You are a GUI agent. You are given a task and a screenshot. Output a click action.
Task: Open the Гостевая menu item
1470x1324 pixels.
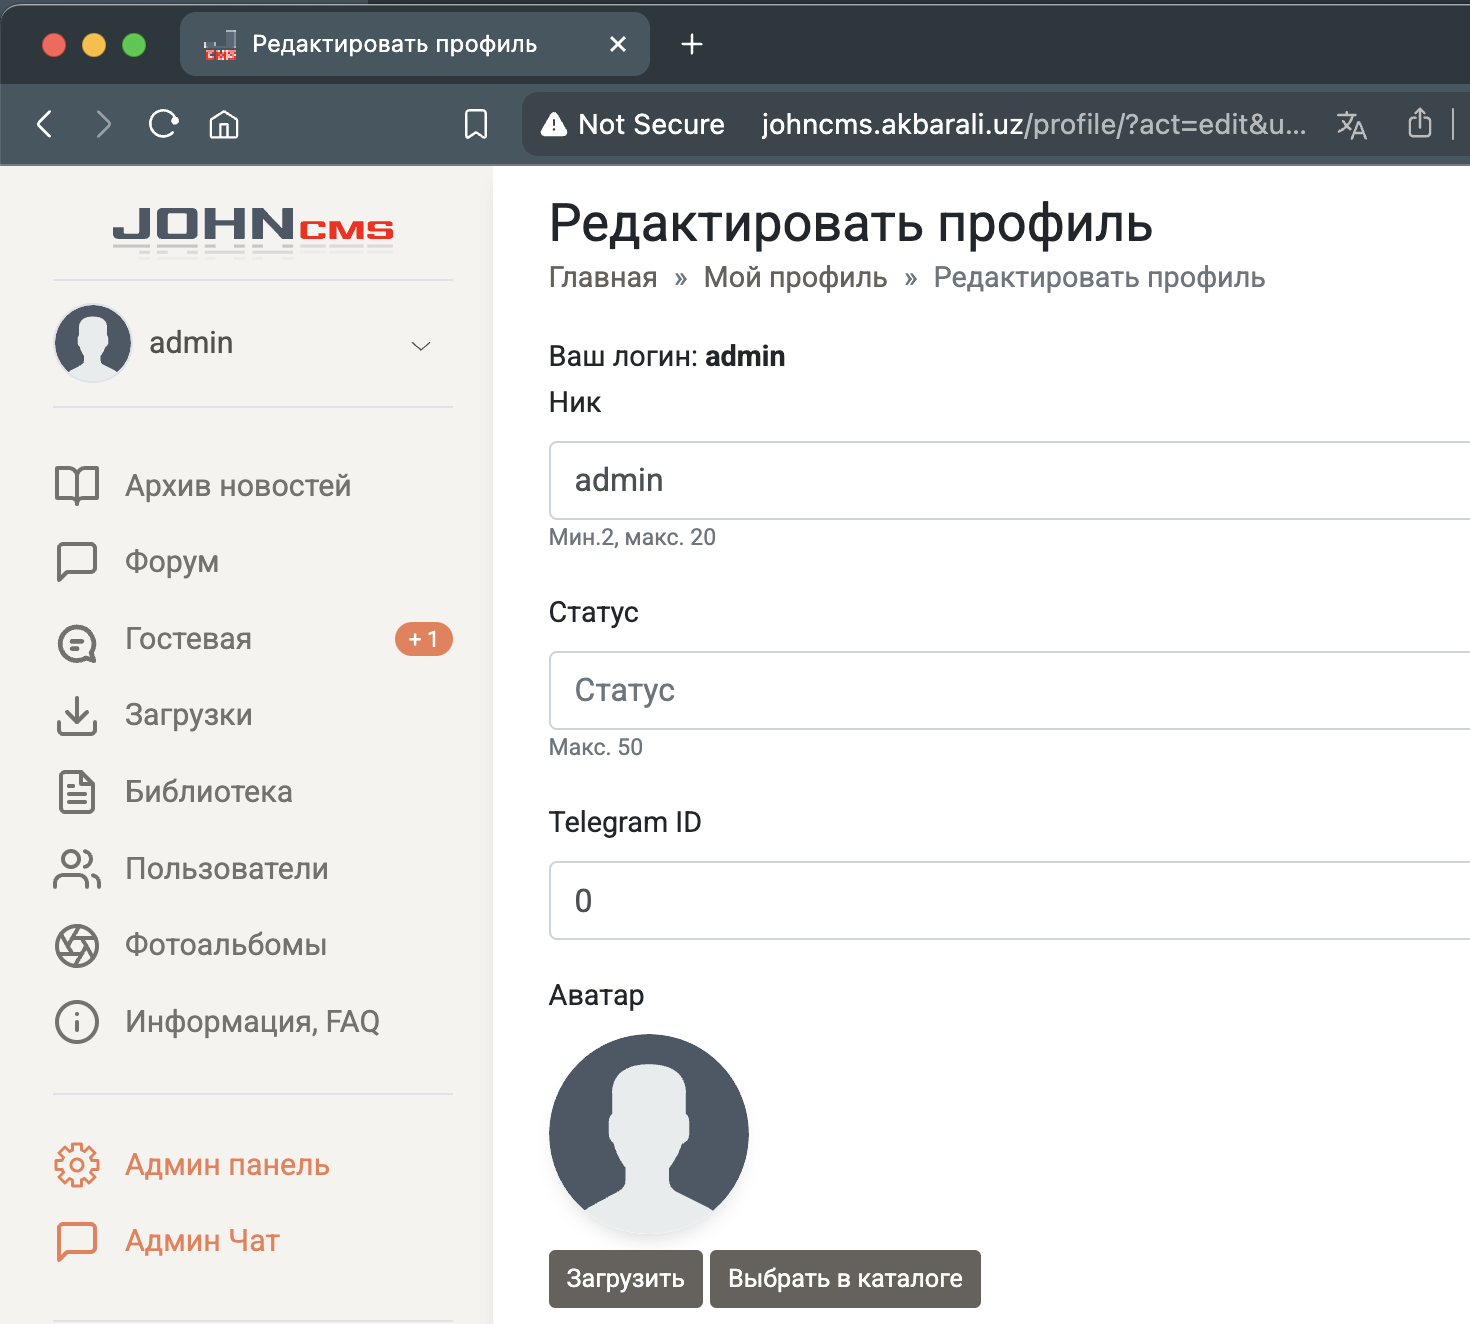pyautogui.click(x=188, y=639)
